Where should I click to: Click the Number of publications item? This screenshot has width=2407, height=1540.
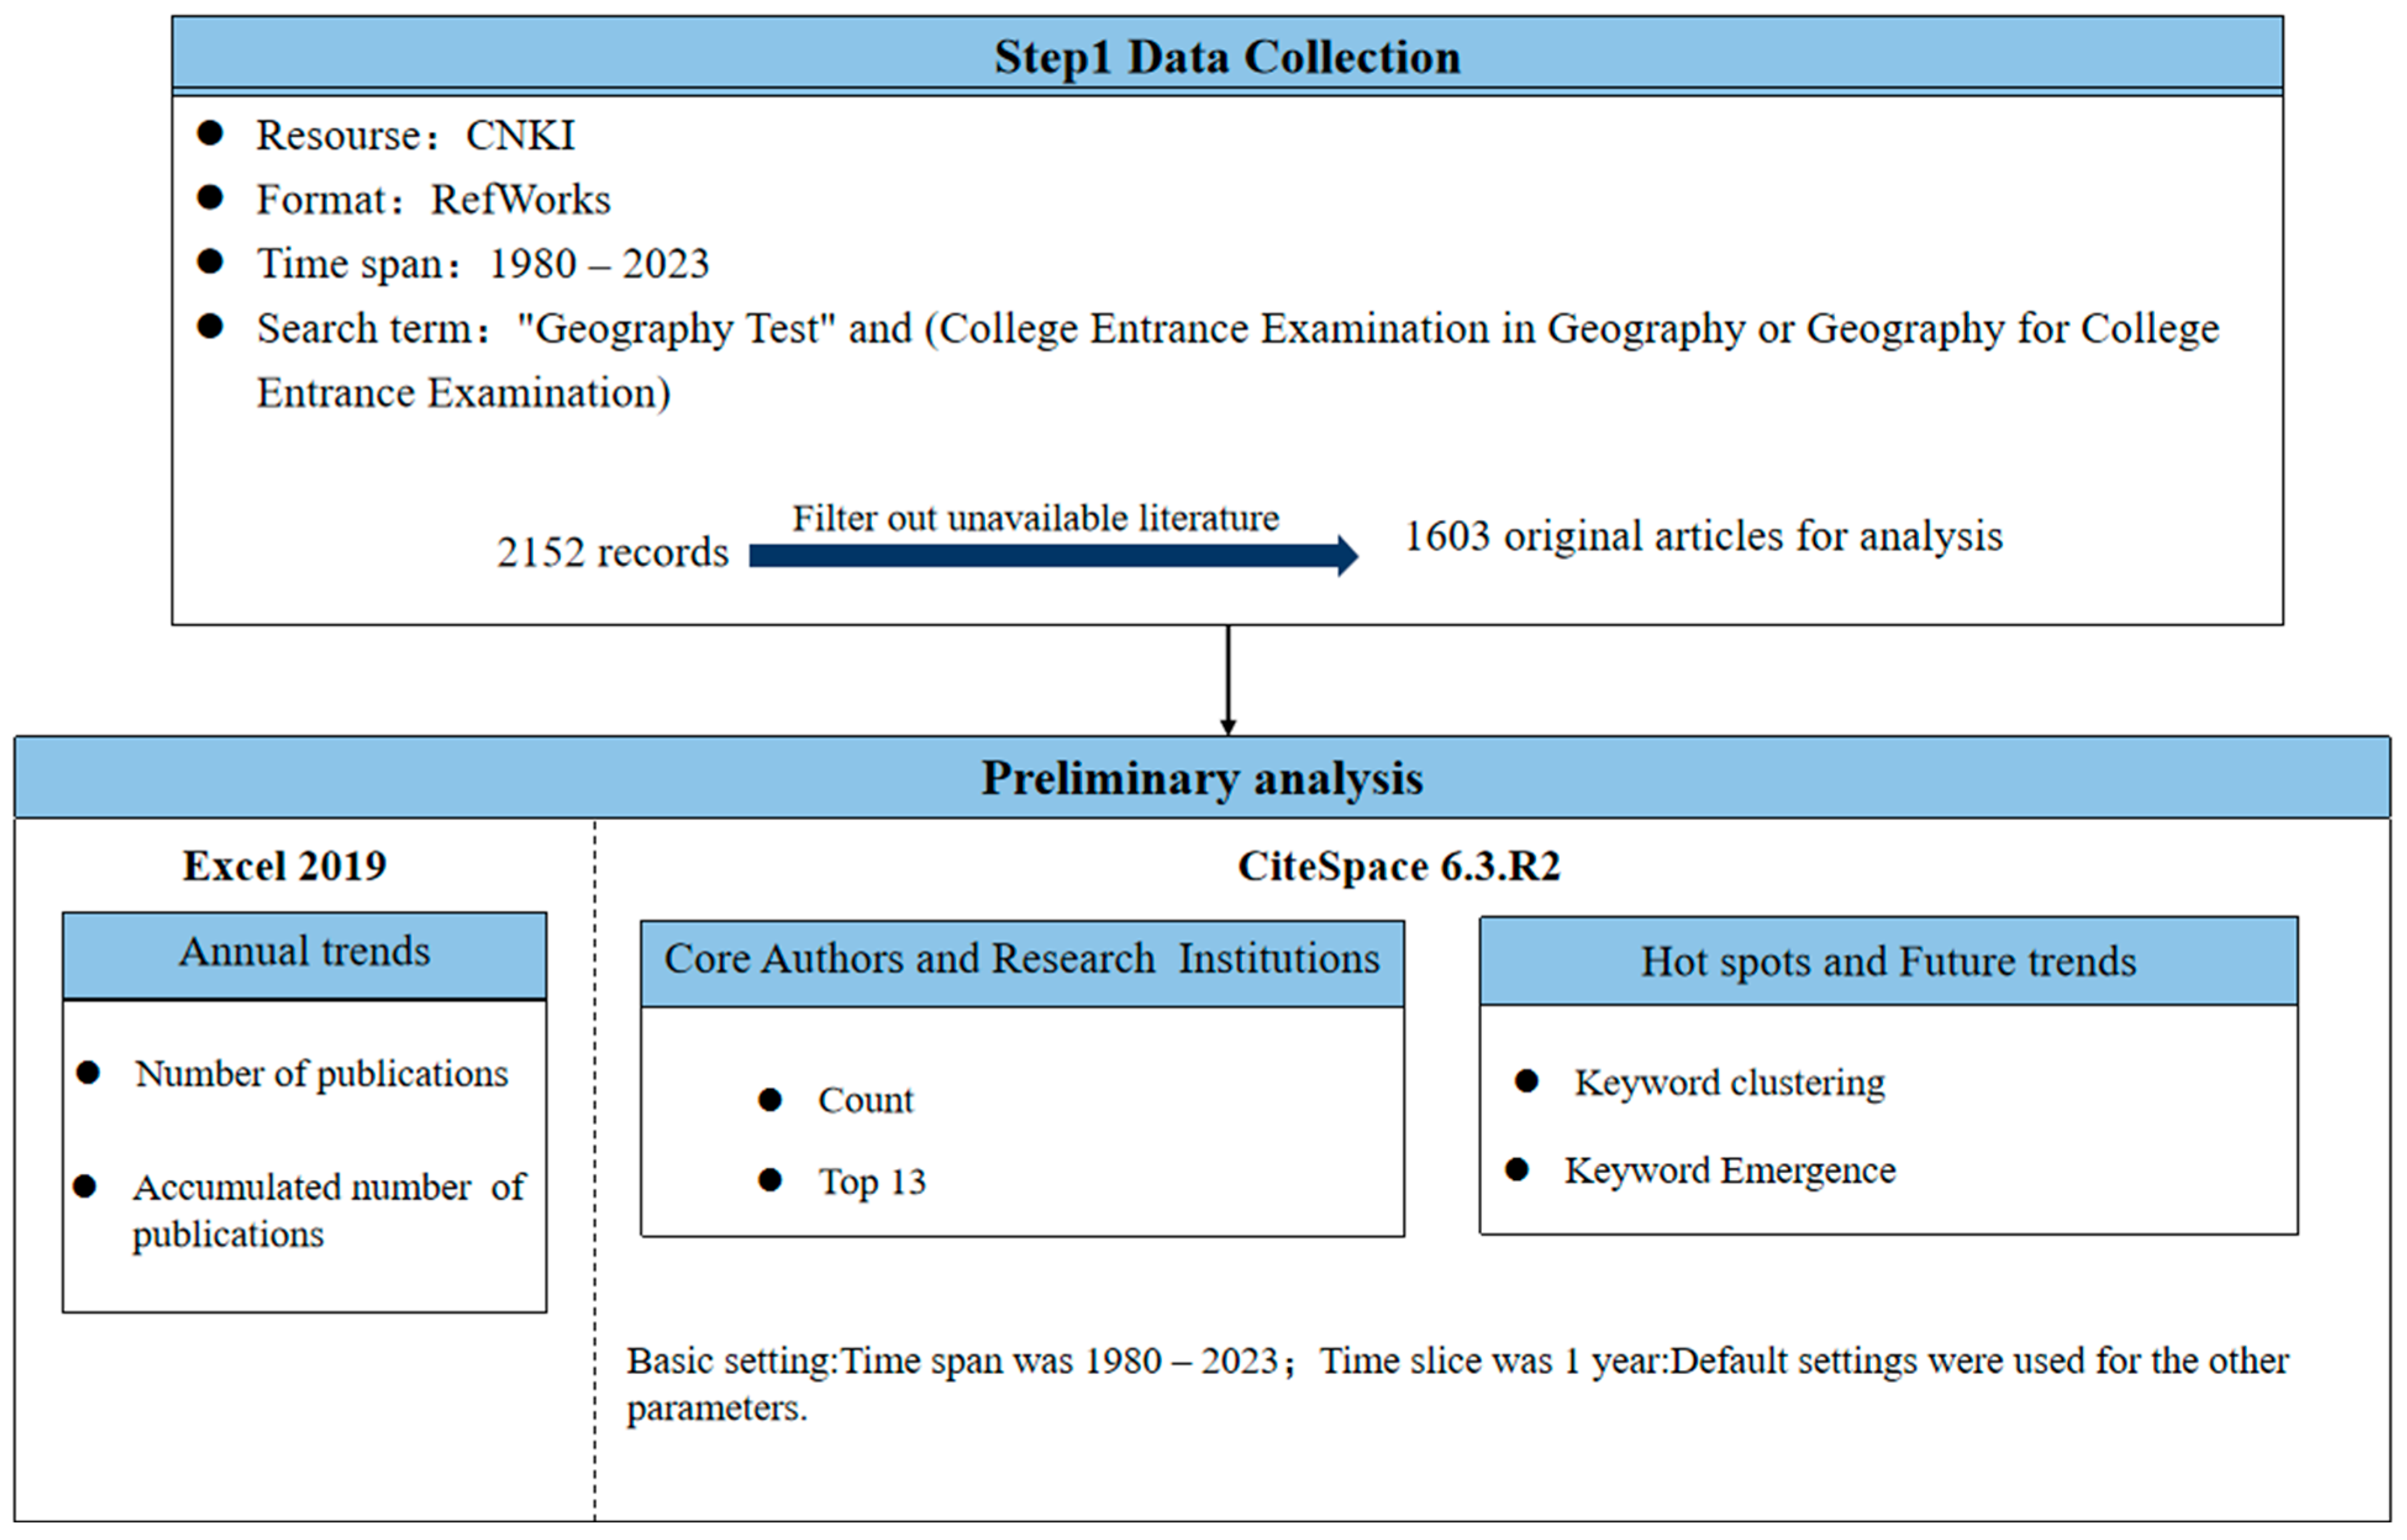tap(321, 1074)
